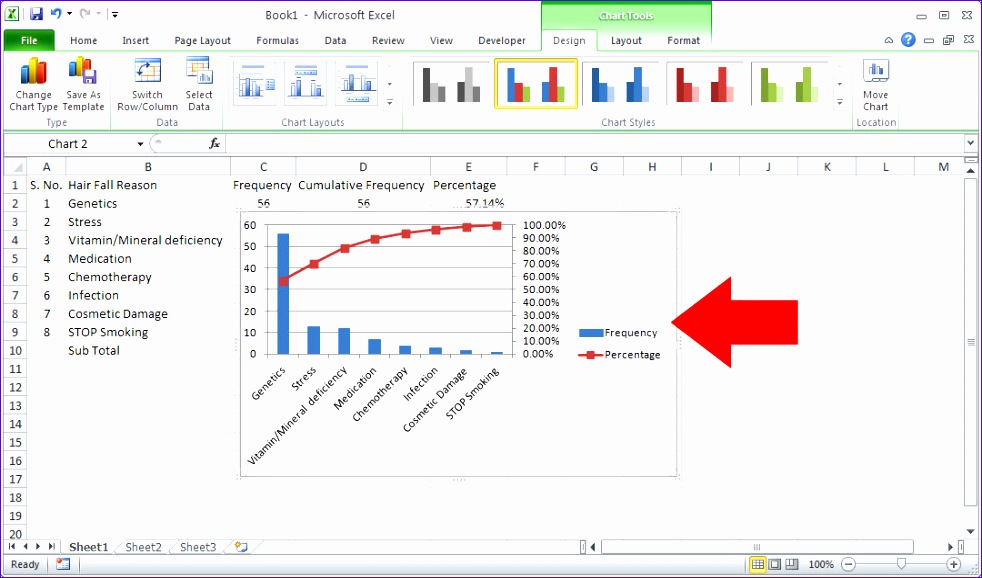Open the Select Data dialog
The width and height of the screenshot is (982, 578).
pyautogui.click(x=198, y=85)
